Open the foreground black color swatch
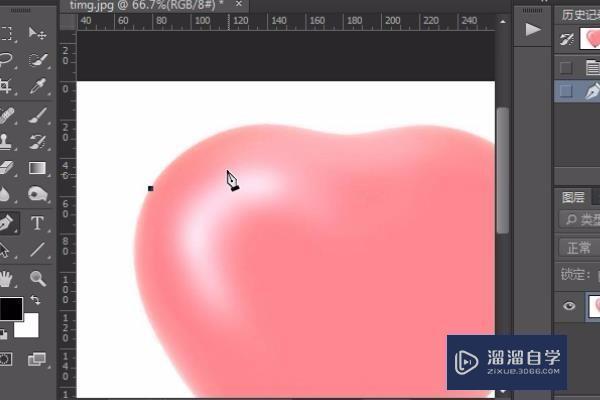The image size is (600, 400). (10, 308)
